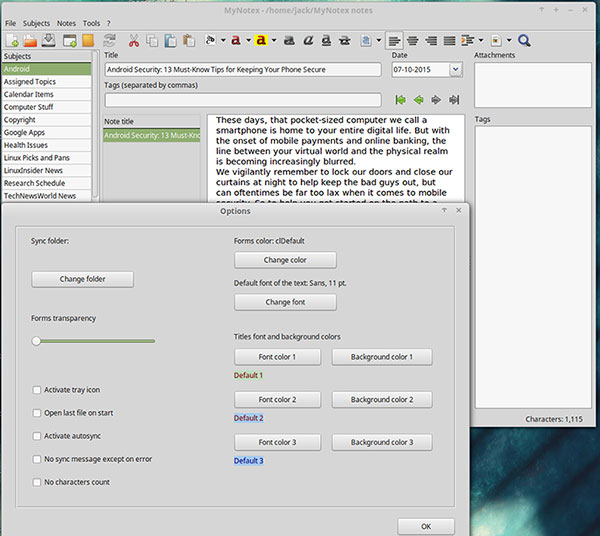Expand red font color dropdown arrow
This screenshot has width=600, height=536.
(x=248, y=40)
